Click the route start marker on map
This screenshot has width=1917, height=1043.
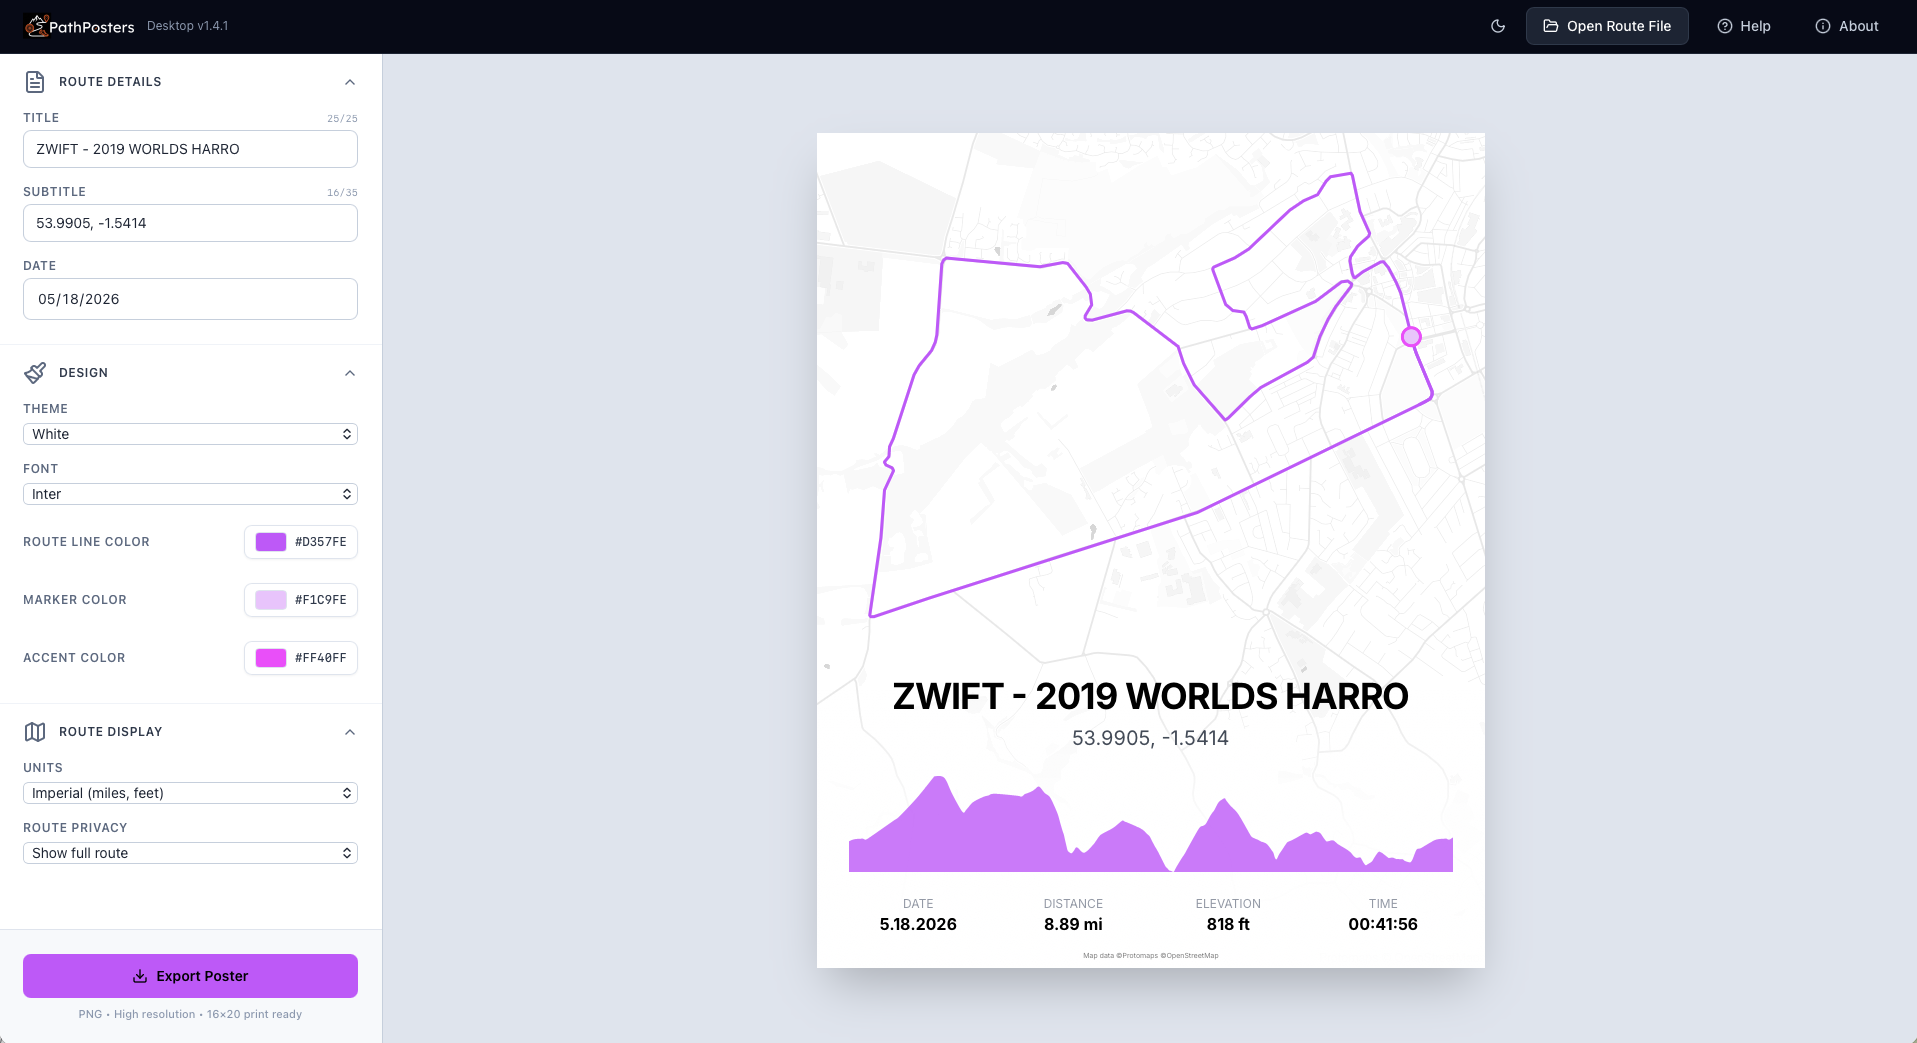(1411, 337)
